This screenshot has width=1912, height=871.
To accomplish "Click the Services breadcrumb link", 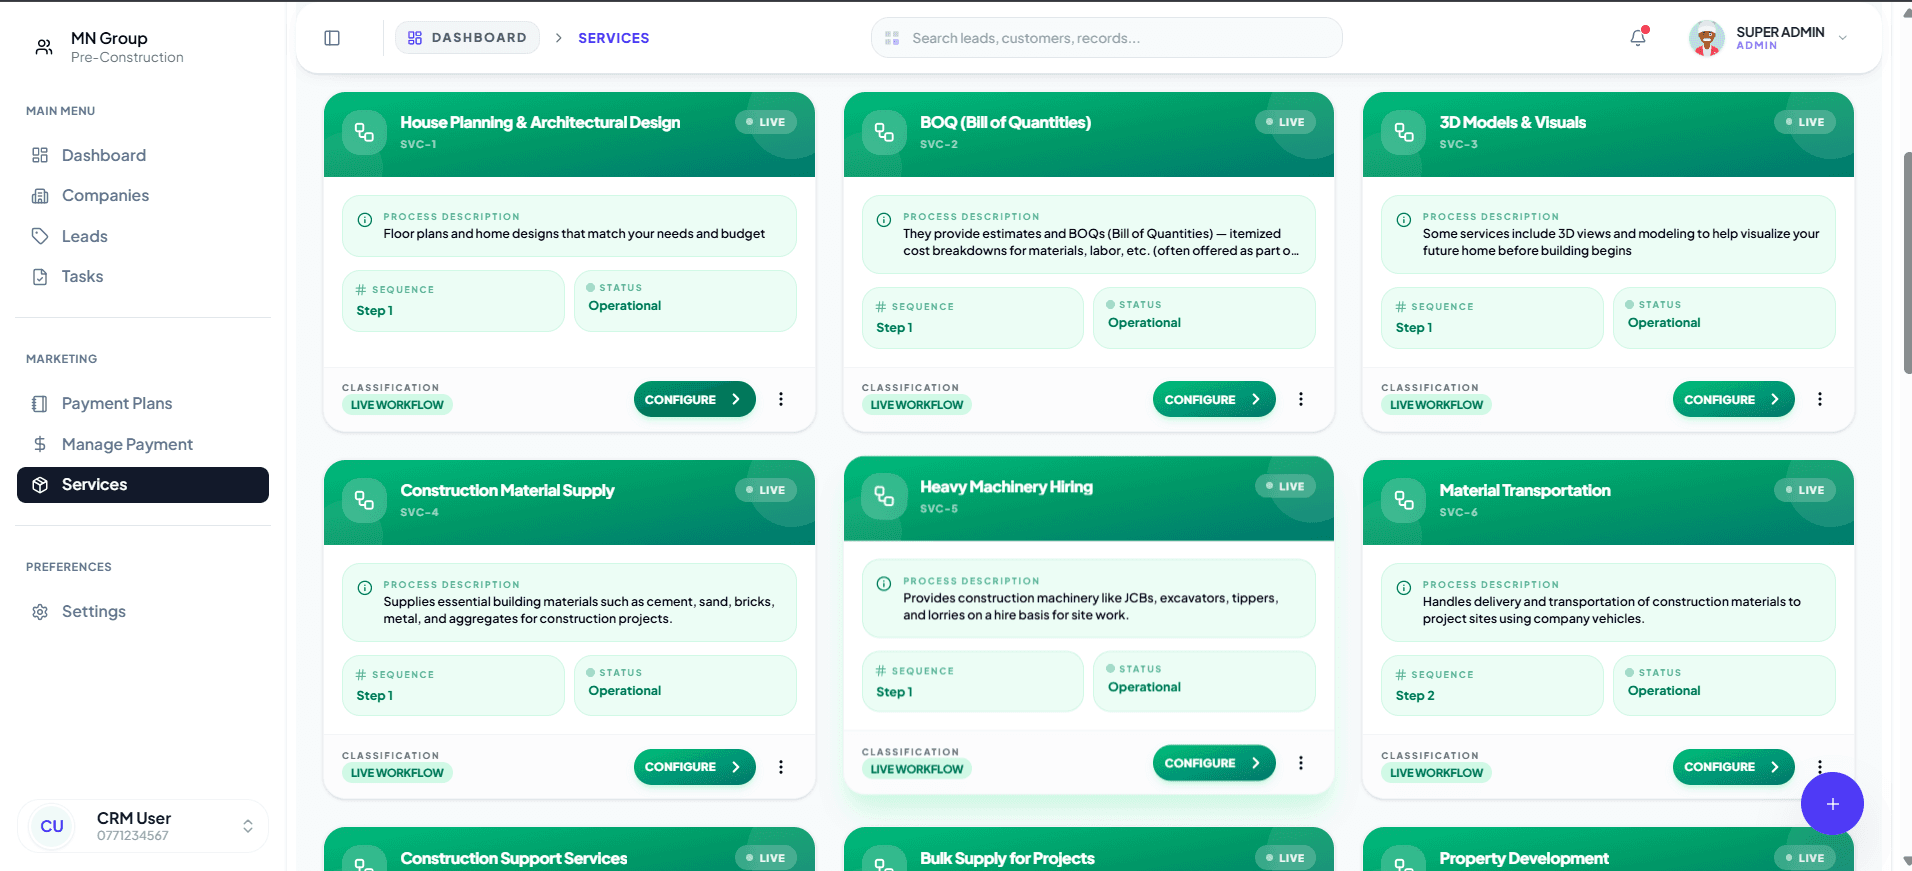I will [614, 38].
